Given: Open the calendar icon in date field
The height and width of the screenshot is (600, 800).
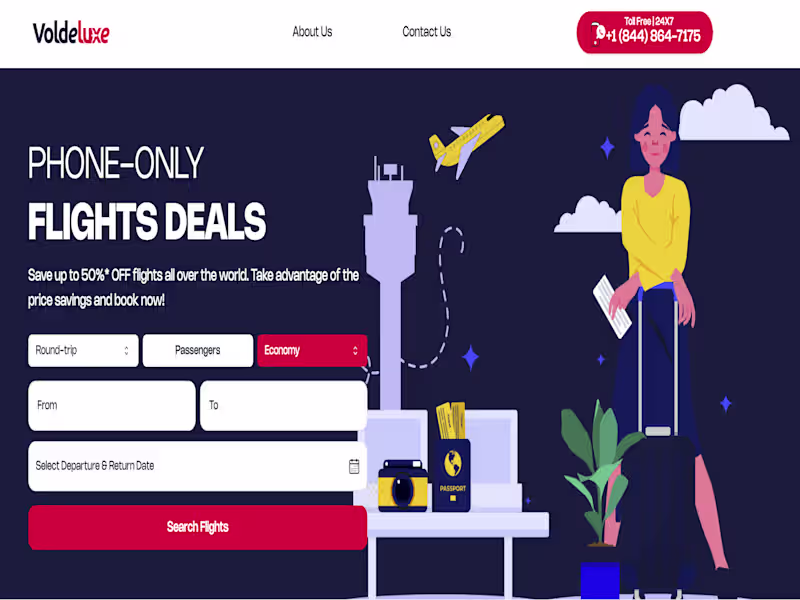Looking at the screenshot, I should pyautogui.click(x=354, y=466).
